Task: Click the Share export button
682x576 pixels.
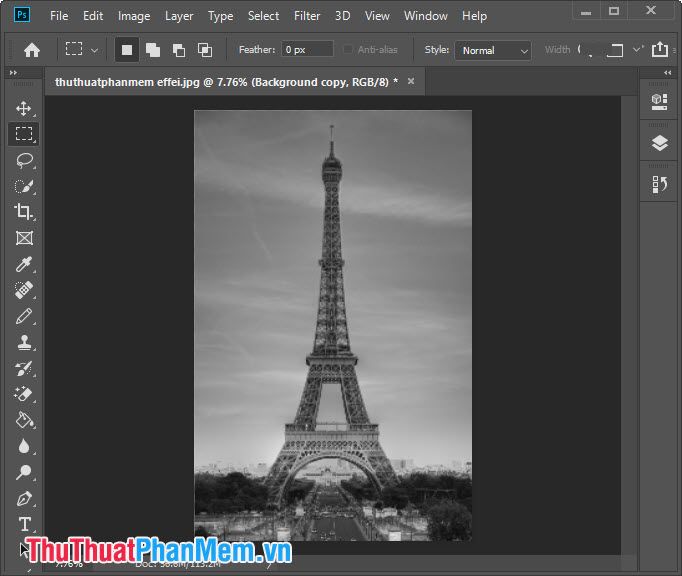Action: click(659, 49)
